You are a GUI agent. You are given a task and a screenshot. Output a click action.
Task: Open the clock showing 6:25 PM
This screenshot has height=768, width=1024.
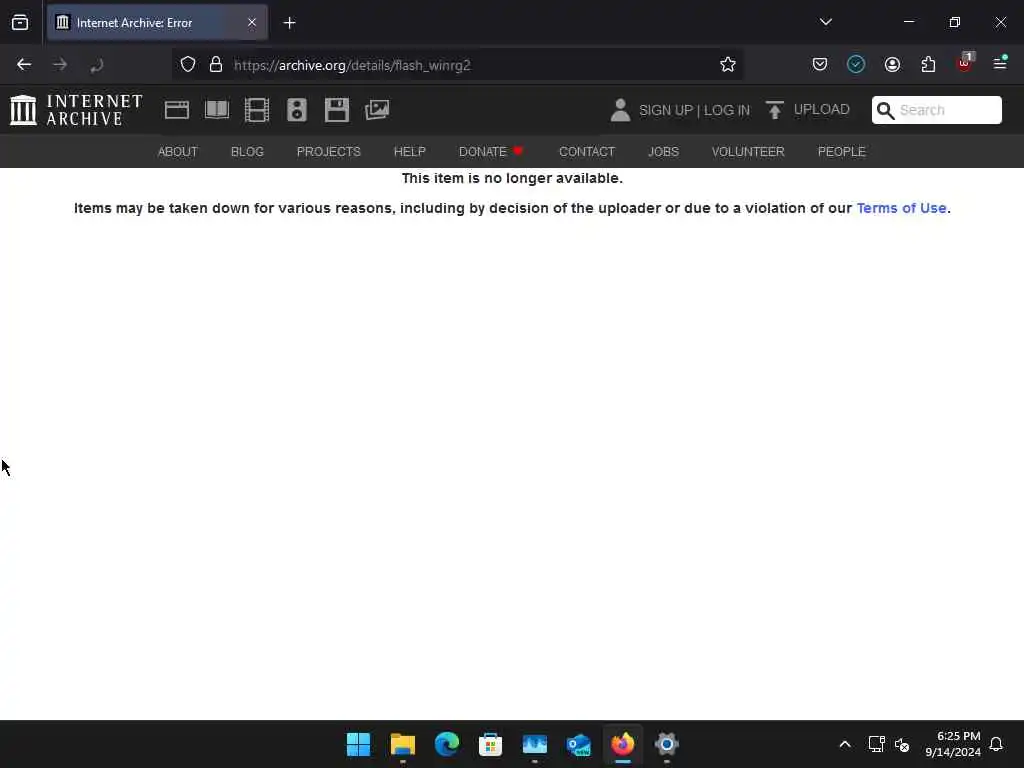click(x=953, y=744)
